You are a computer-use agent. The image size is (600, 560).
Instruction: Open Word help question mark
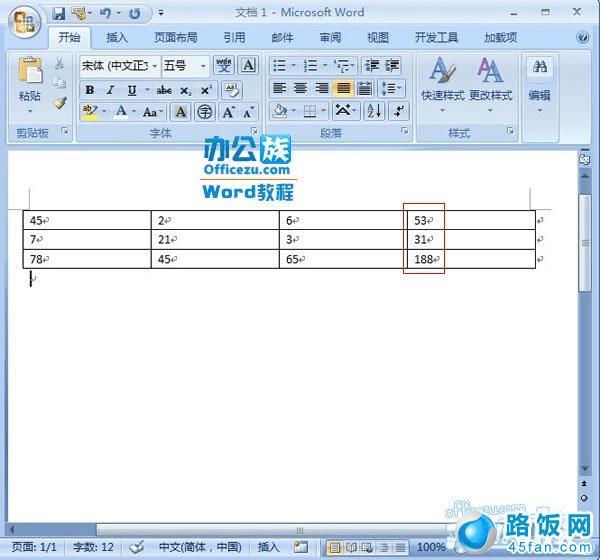(582, 38)
